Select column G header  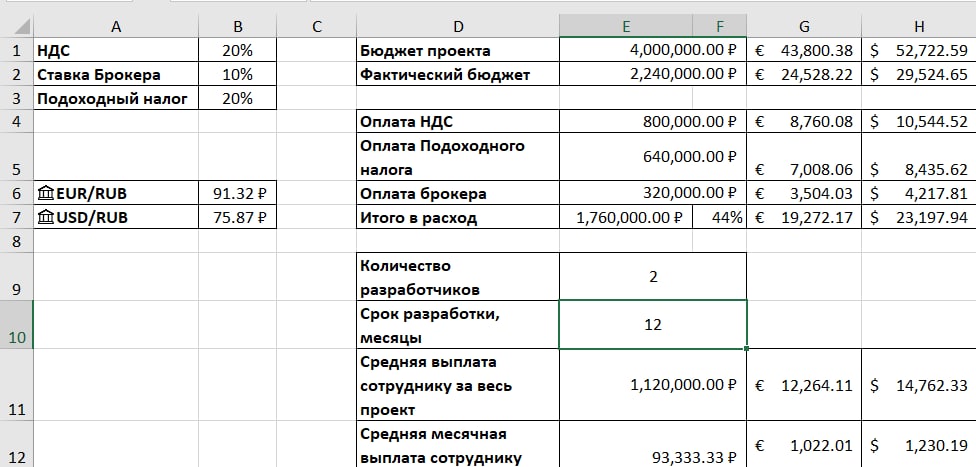(804, 26)
